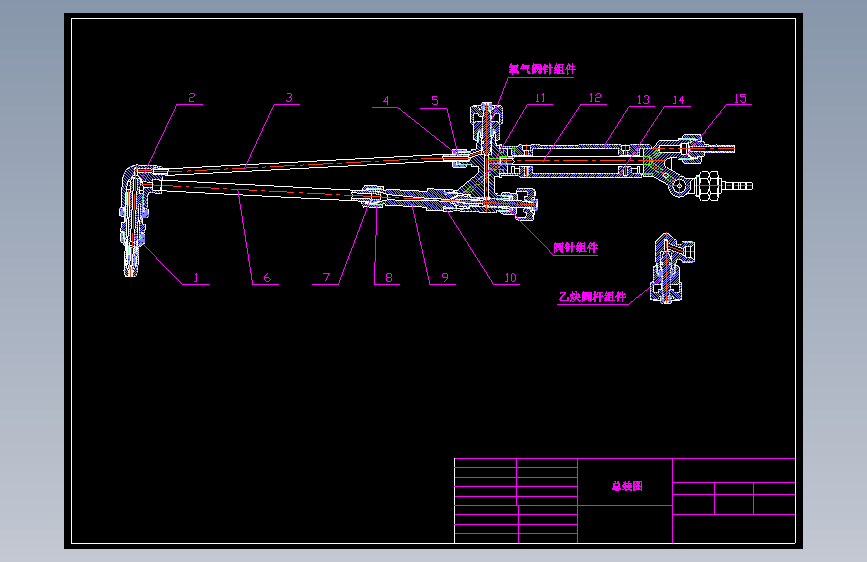Click the hex-nut hose connector at right end
867x562 pixels.
(x=724, y=186)
